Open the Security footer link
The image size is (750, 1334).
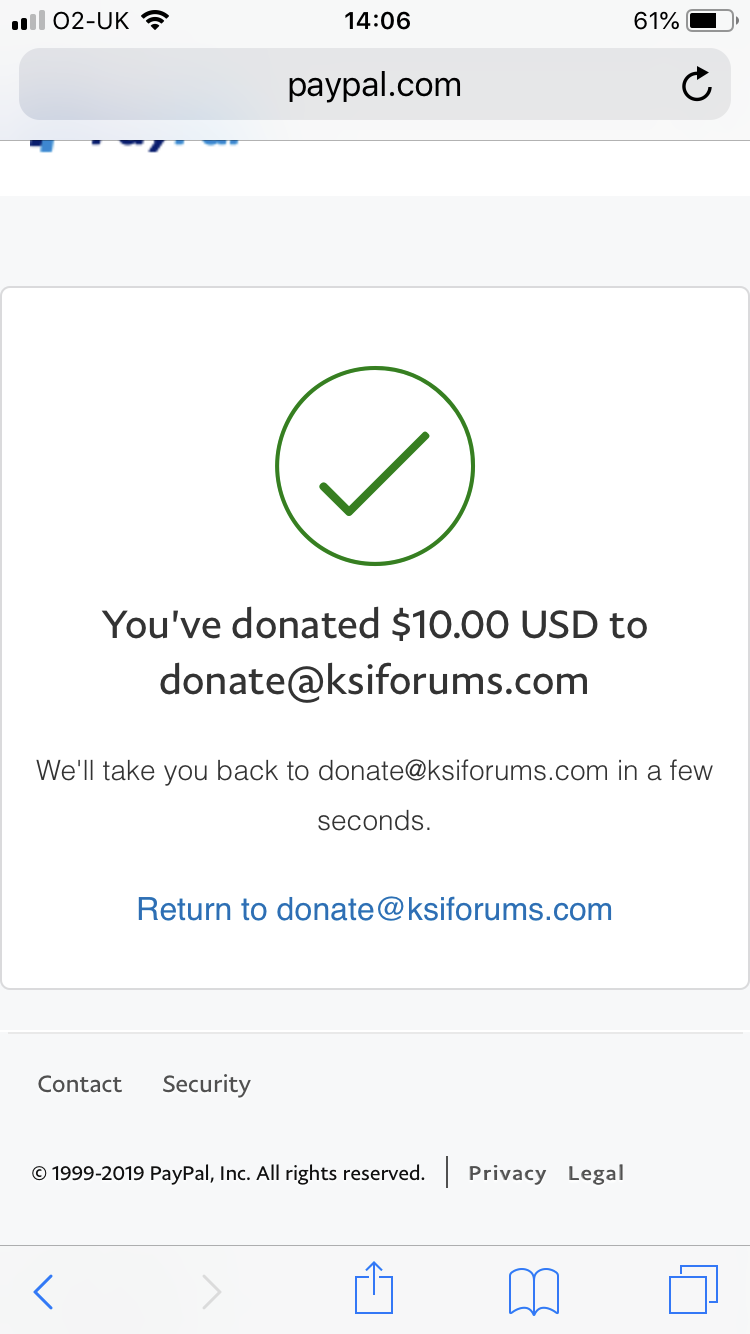click(x=207, y=1084)
